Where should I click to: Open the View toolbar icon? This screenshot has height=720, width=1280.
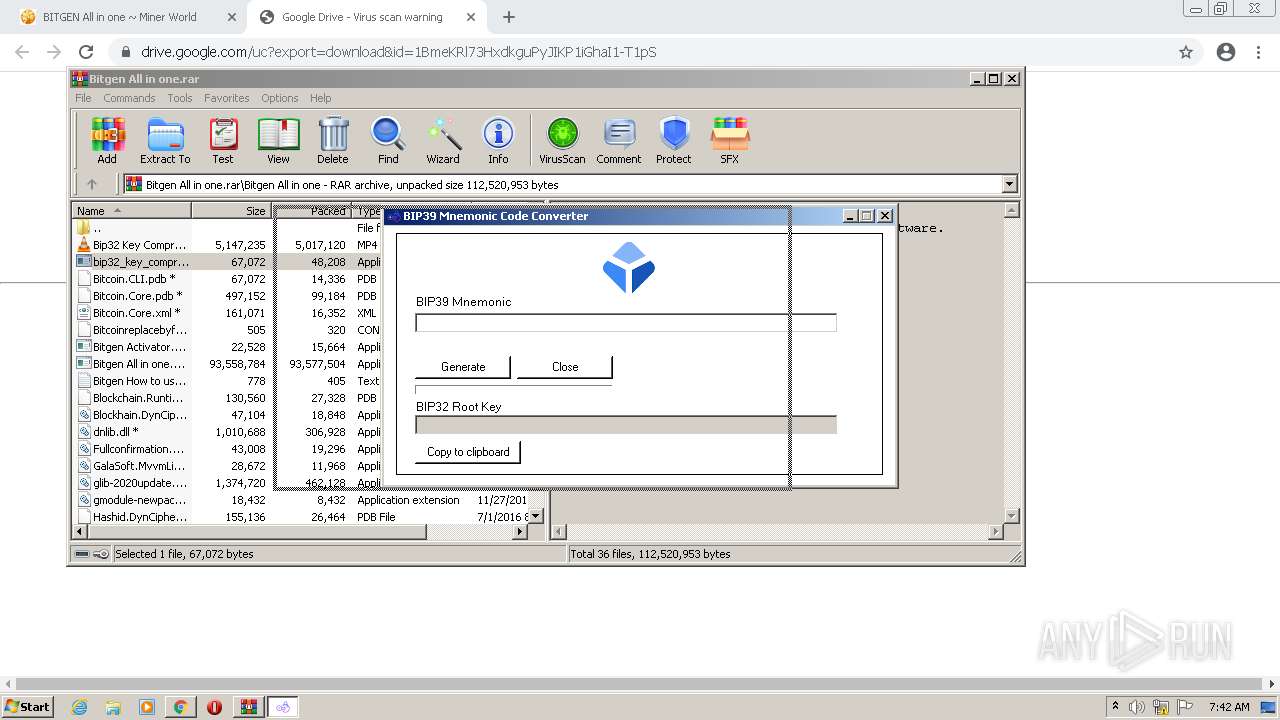278,140
